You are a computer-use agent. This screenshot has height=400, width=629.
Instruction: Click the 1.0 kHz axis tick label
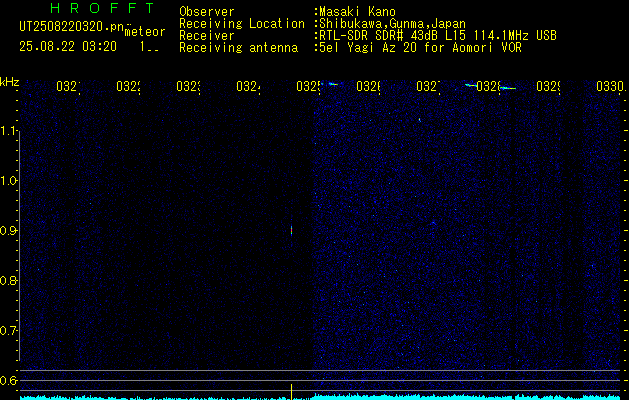click(9, 181)
